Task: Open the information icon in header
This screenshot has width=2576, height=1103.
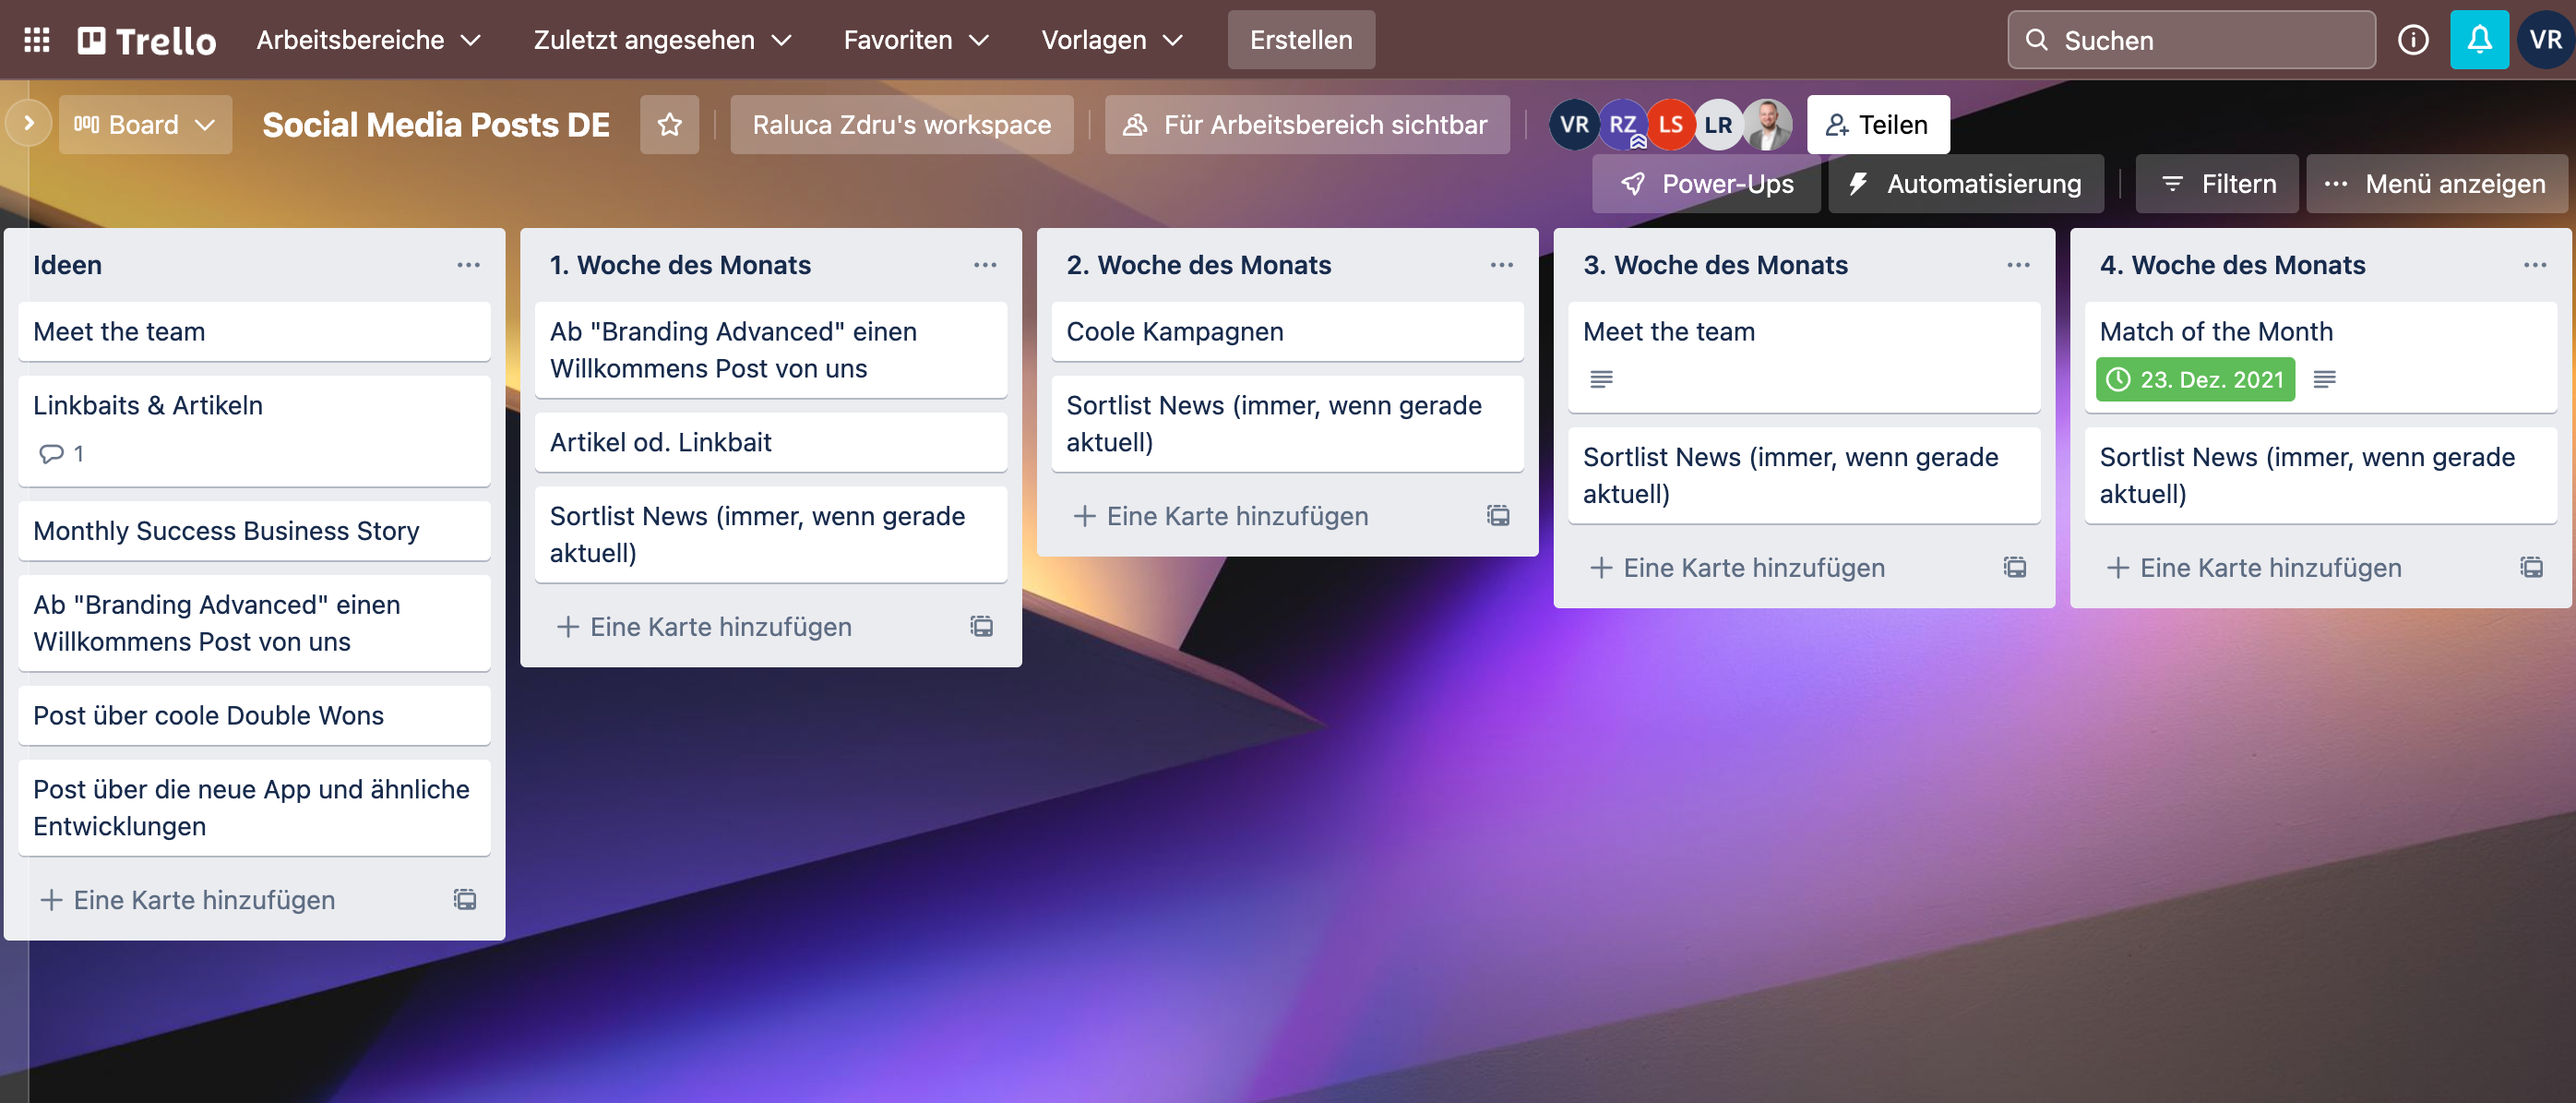Action: (x=2412, y=40)
